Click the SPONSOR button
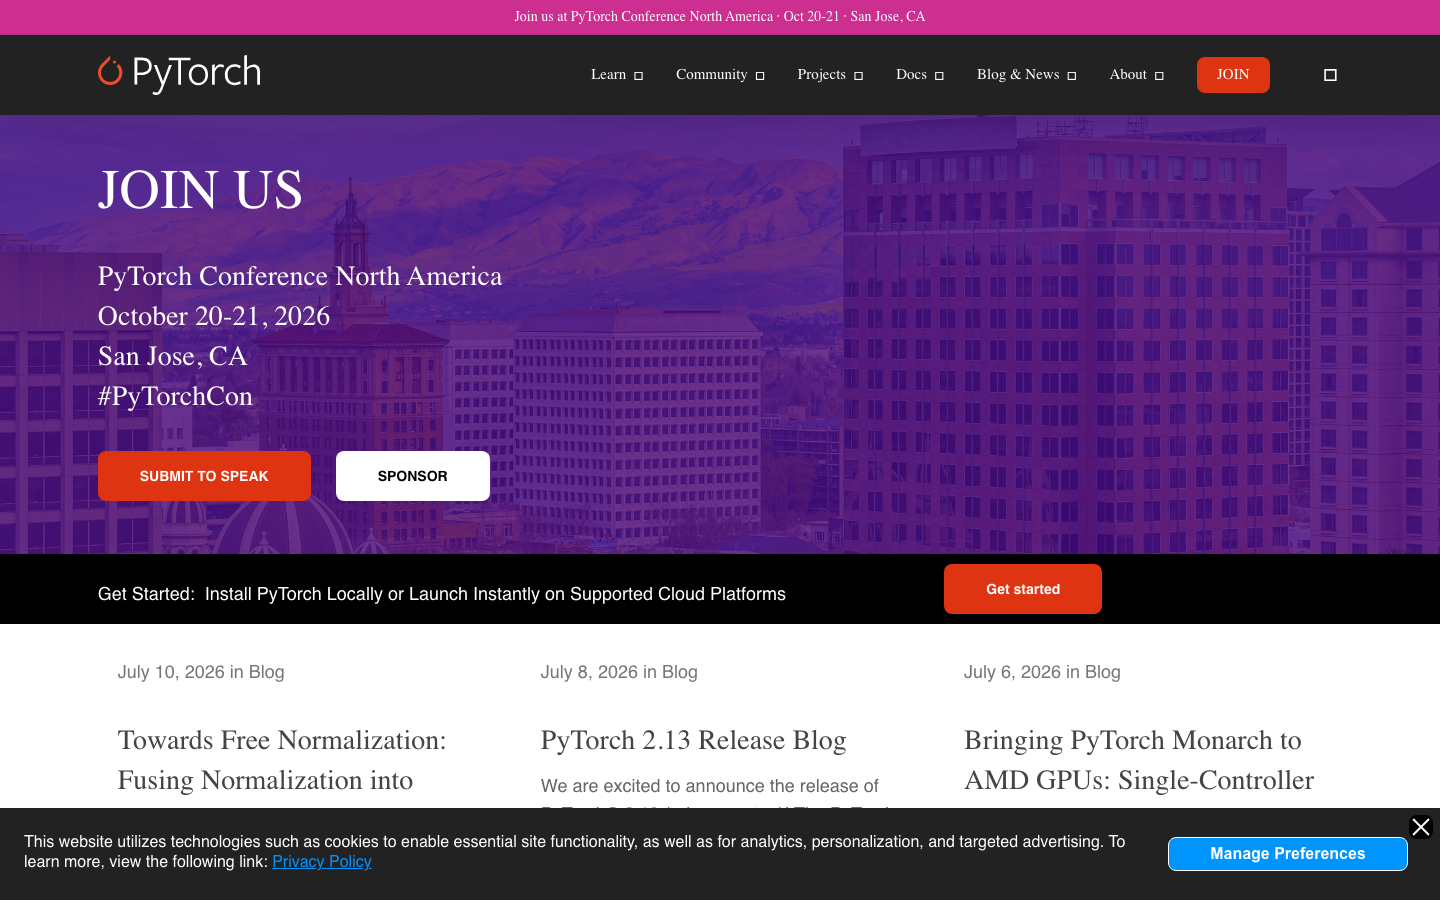Viewport: 1440px width, 900px height. (x=413, y=476)
